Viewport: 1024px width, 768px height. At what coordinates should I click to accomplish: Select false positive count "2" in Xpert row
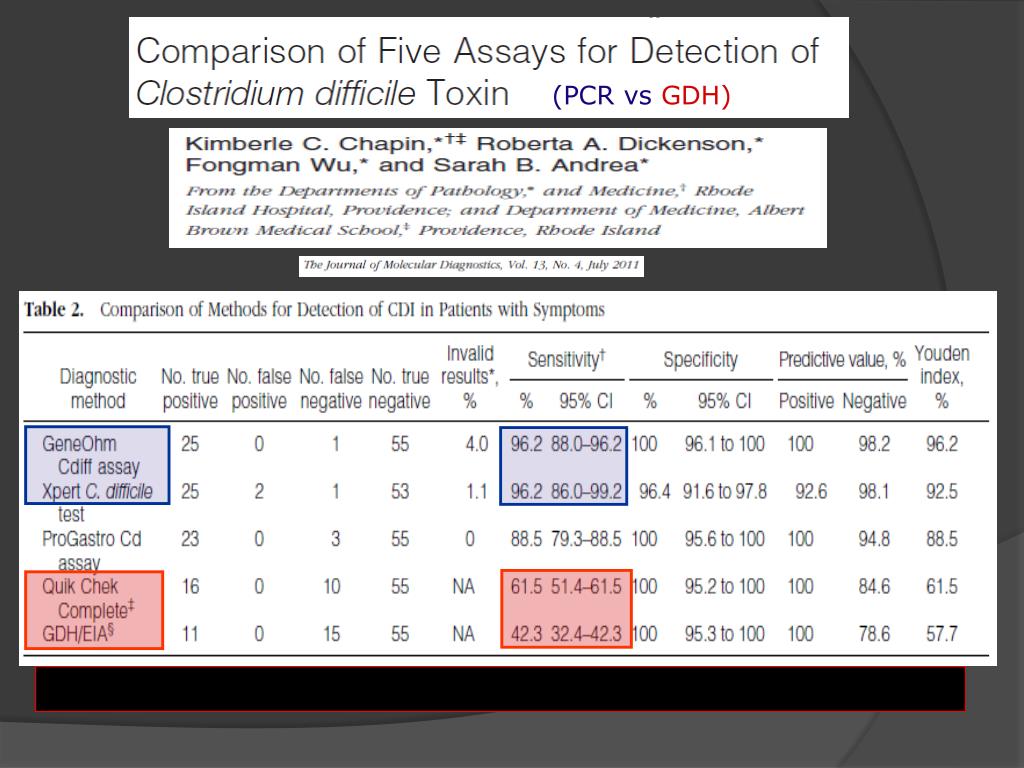(259, 491)
